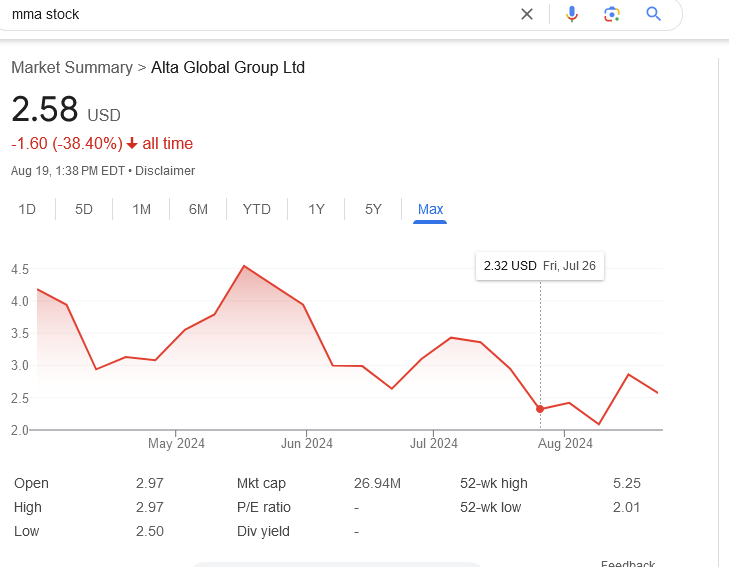Click the '4.5' y-axis label
This screenshot has width=729, height=567.
[20, 270]
